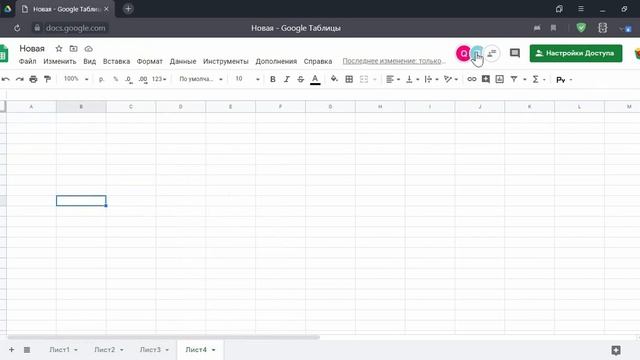The height and width of the screenshot is (360, 640).
Task: Open the text color picker
Action: coord(315,79)
